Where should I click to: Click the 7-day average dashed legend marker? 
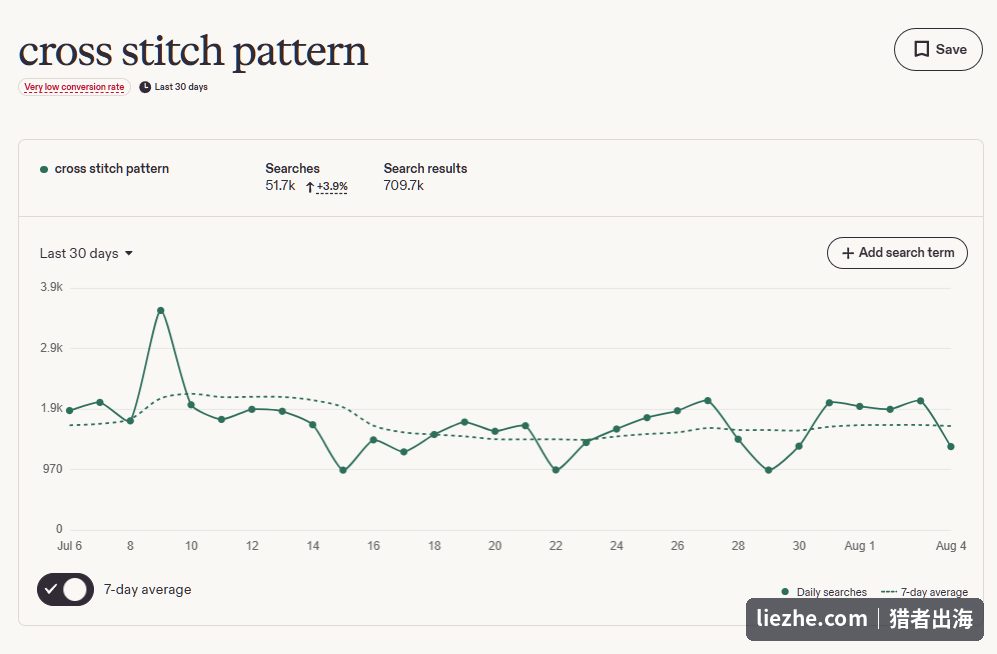coord(889,592)
